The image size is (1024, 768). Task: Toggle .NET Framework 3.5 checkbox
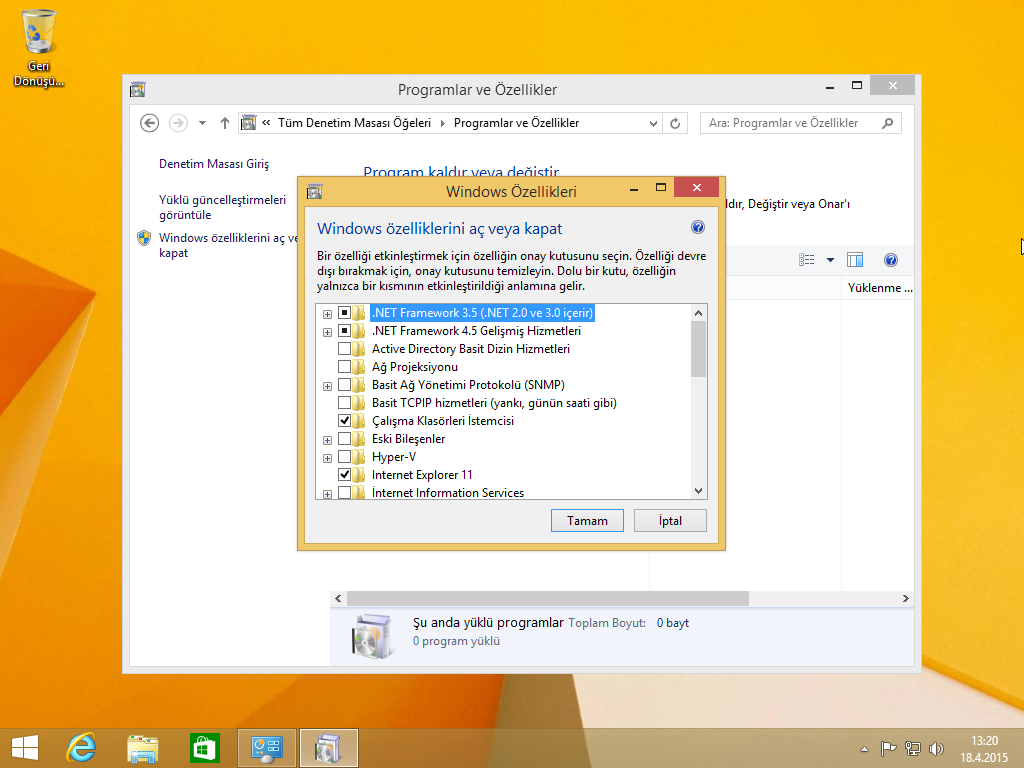344,313
